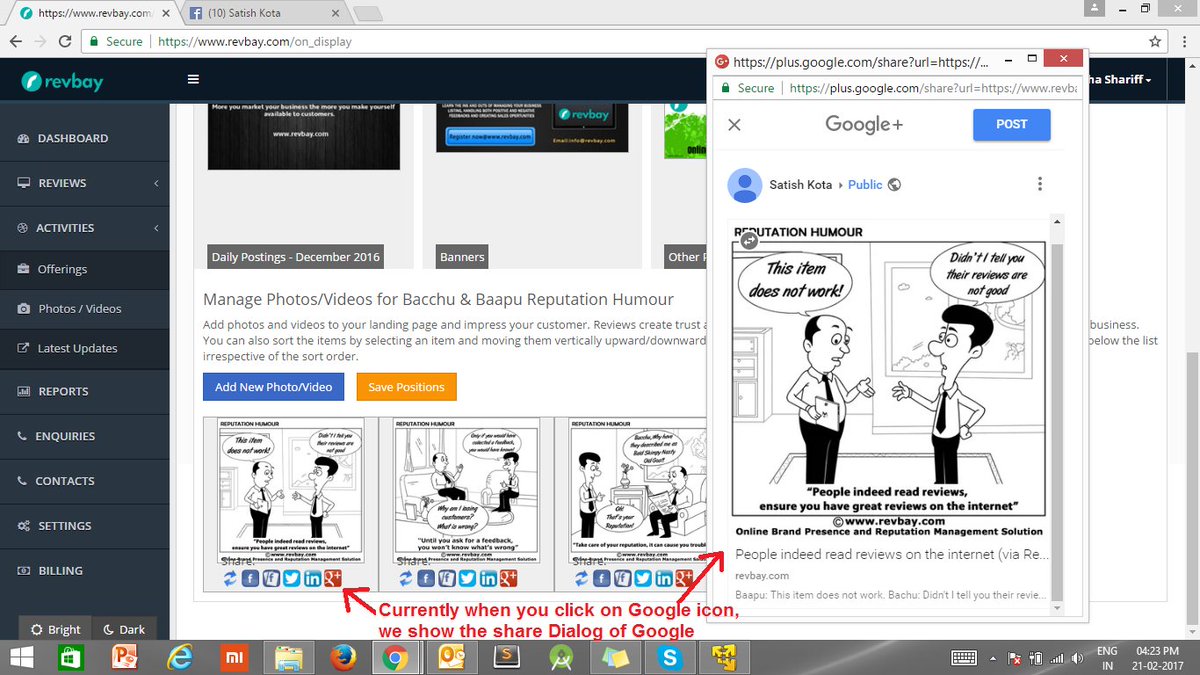Click refresh arrows under 'Why am I losing customers' cartoon
Screen dimensions: 1200x675
405,578
